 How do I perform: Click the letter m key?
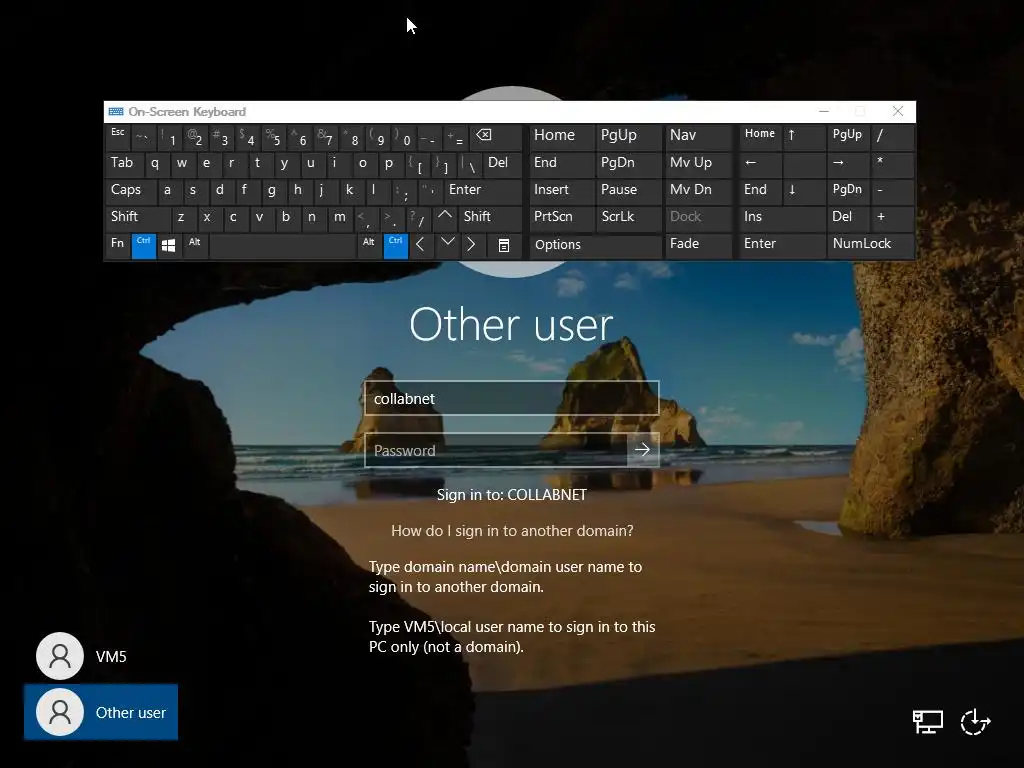tap(340, 218)
